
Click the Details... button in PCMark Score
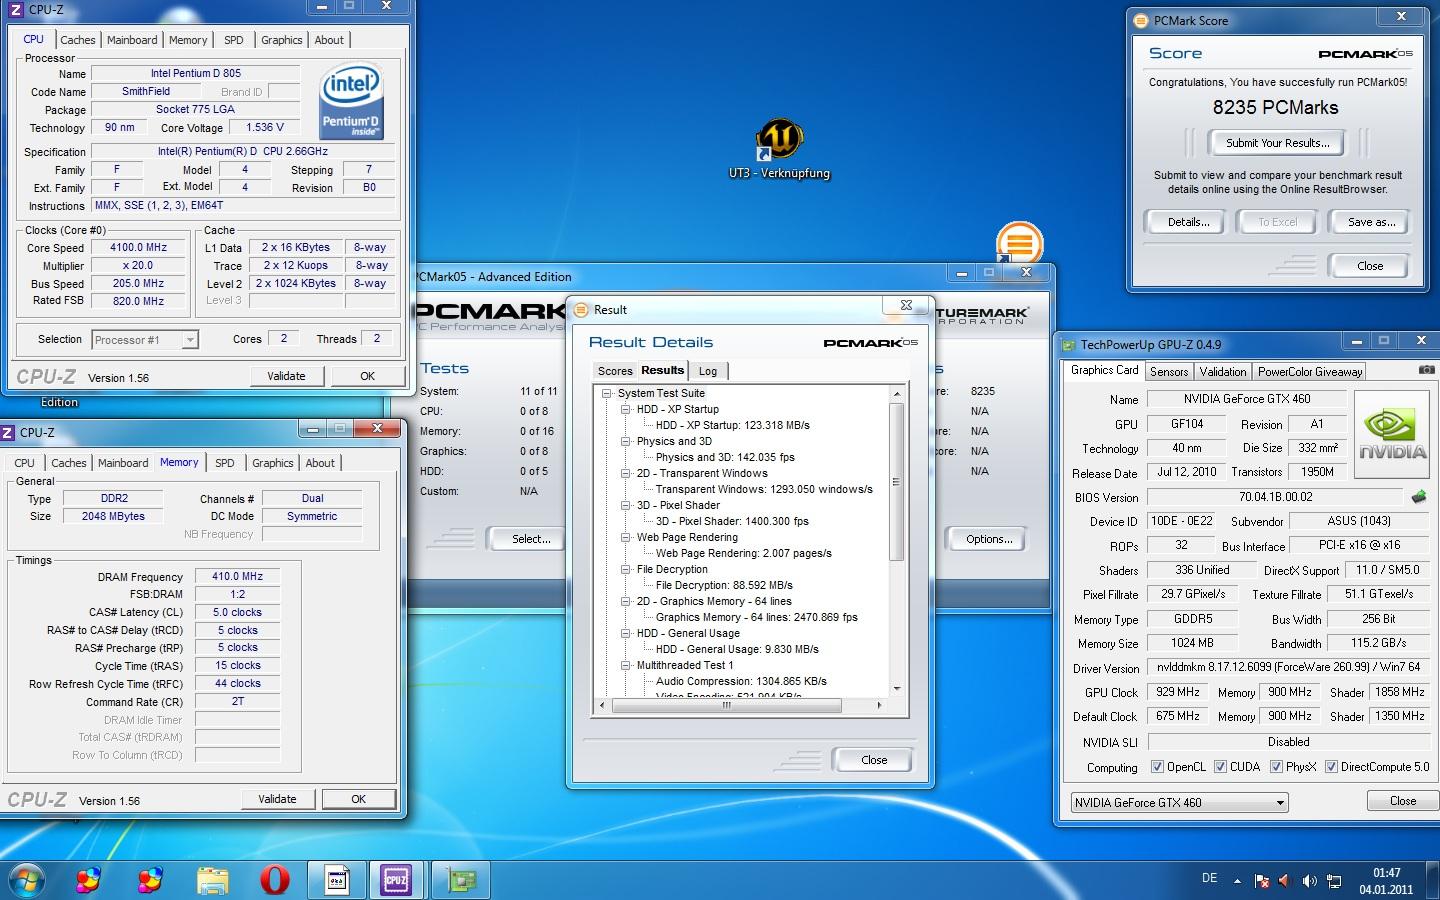(1188, 222)
